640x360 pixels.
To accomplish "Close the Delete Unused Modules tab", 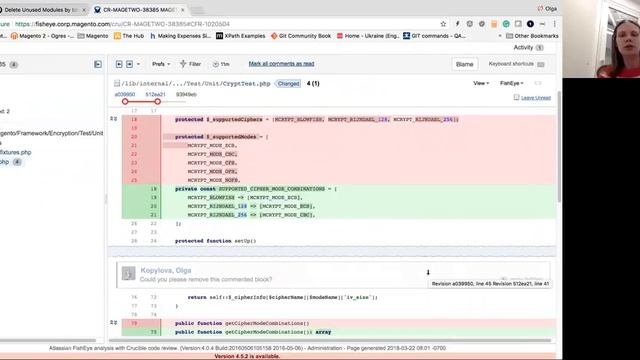I will 84,9.
